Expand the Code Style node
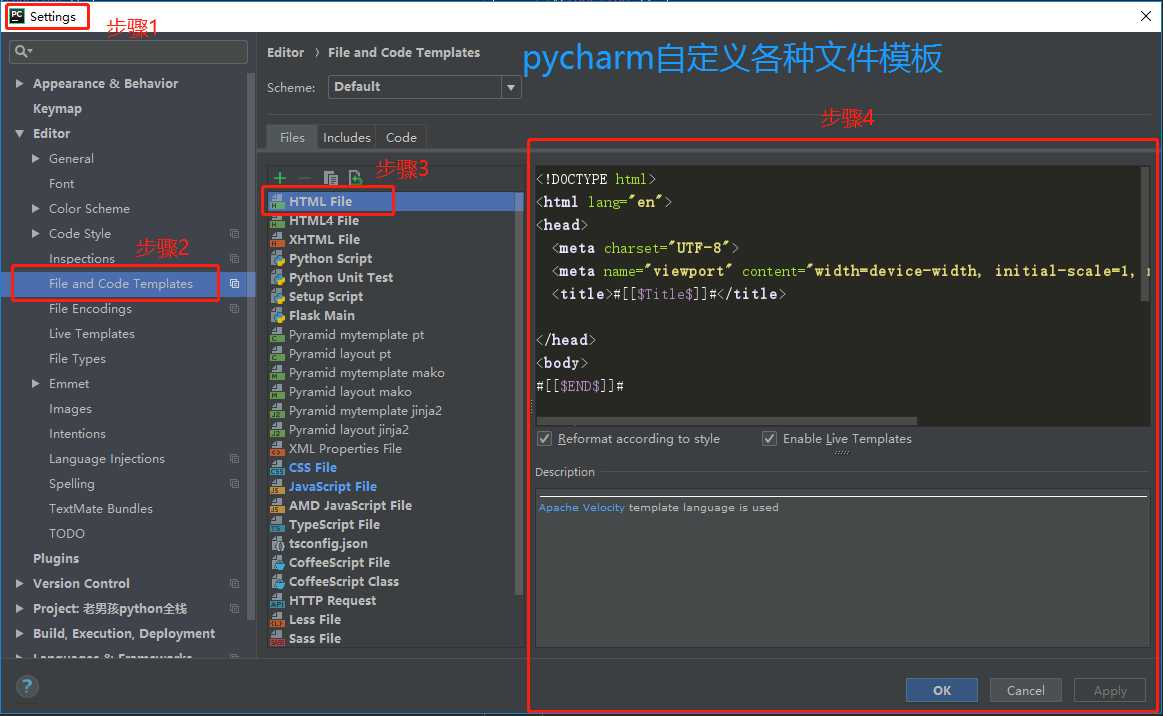Image resolution: width=1163 pixels, height=716 pixels. tap(36, 234)
